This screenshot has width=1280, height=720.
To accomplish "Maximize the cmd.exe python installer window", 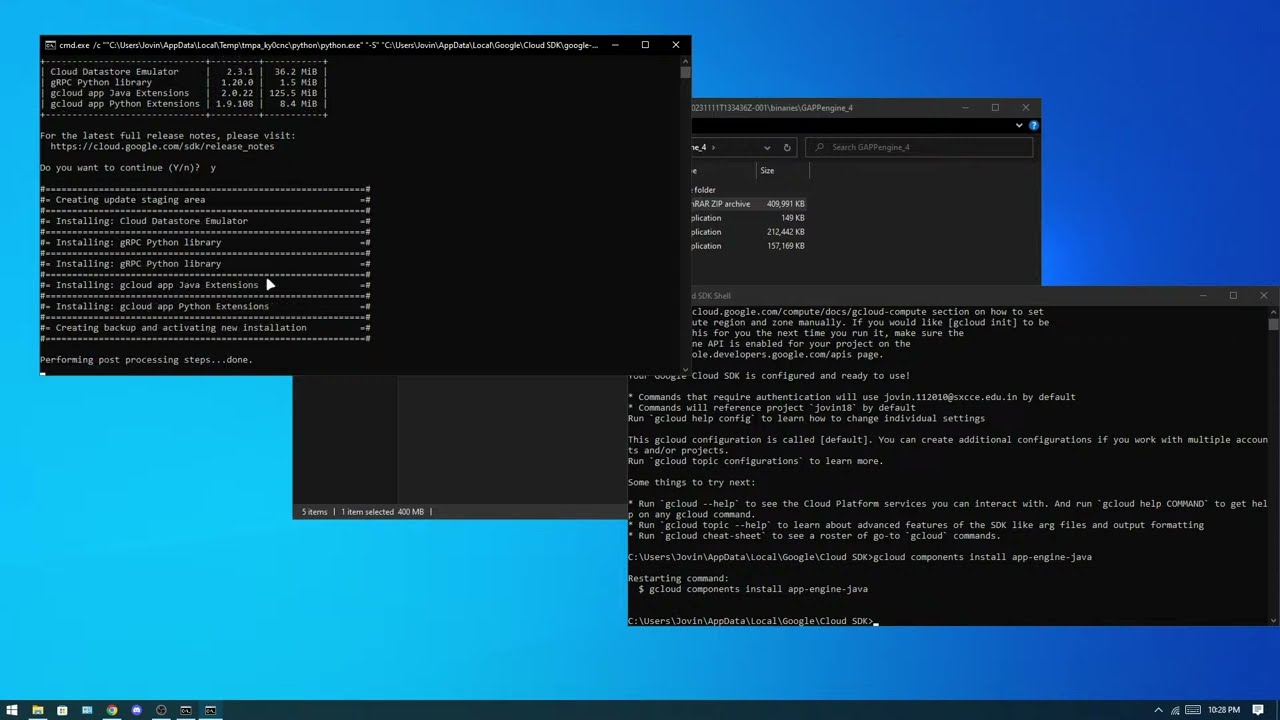I will click(x=645, y=45).
